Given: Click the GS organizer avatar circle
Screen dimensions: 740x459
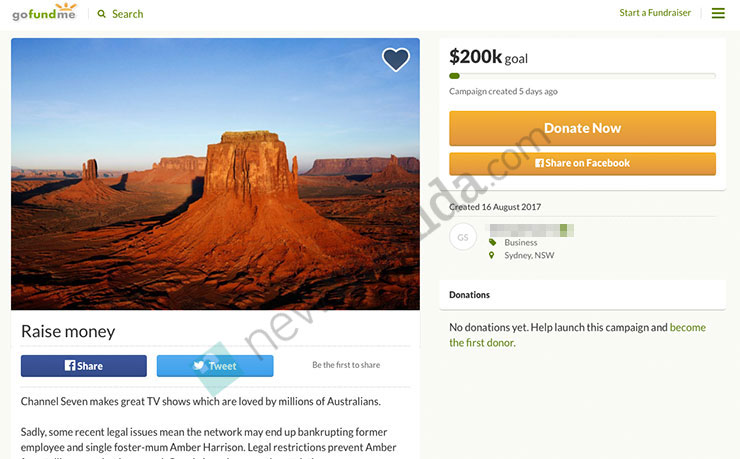Looking at the screenshot, I should (462, 237).
